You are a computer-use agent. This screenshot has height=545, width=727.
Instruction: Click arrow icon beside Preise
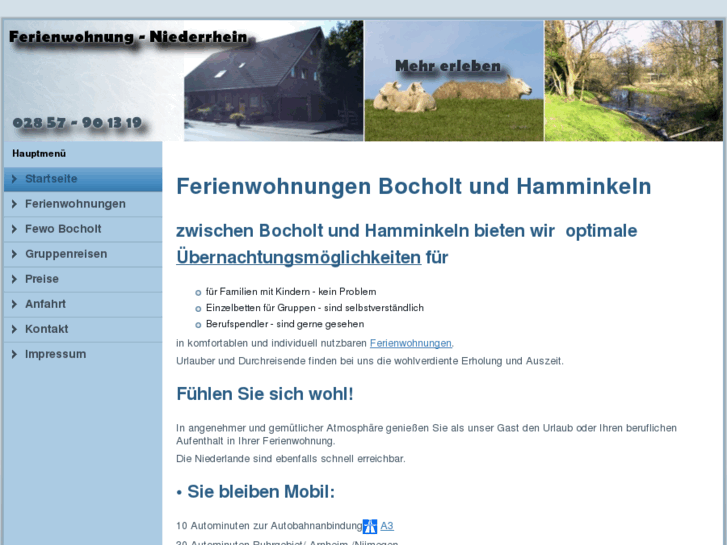(x=14, y=279)
